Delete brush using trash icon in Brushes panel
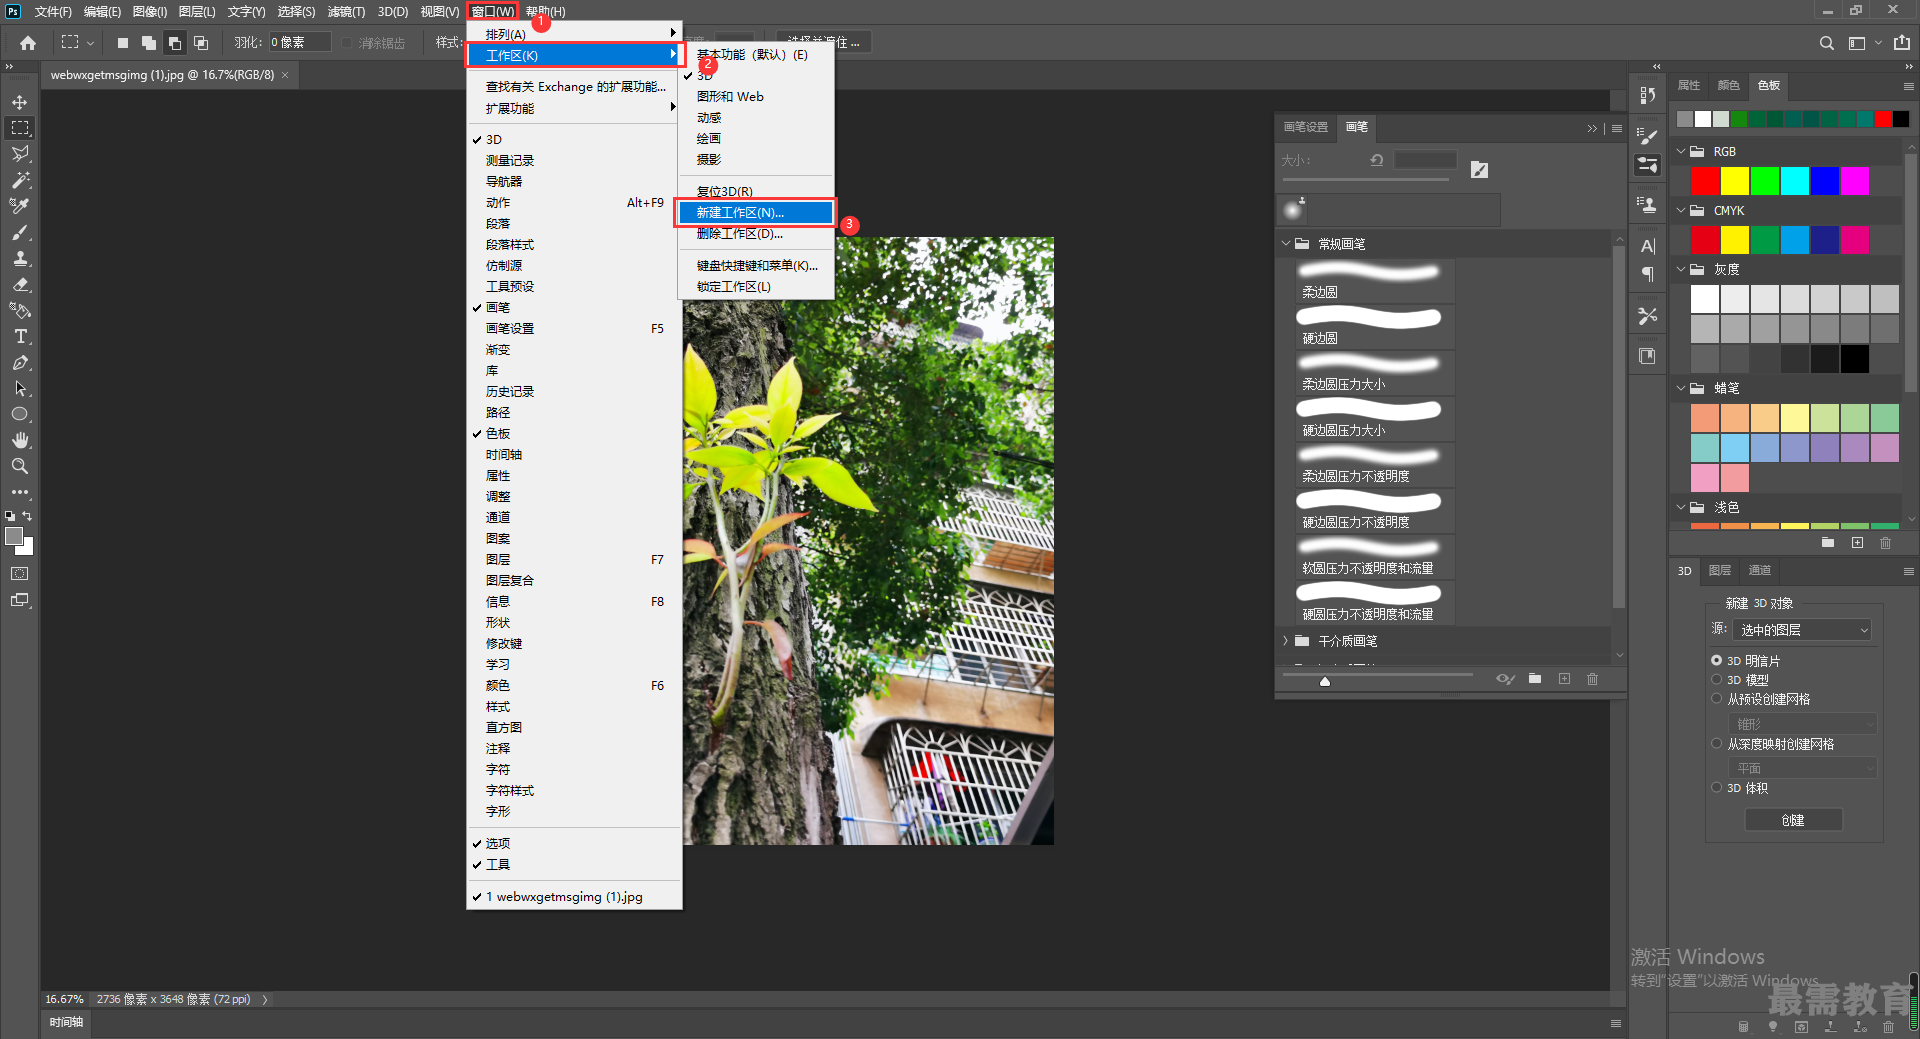1920x1039 pixels. (x=1592, y=679)
